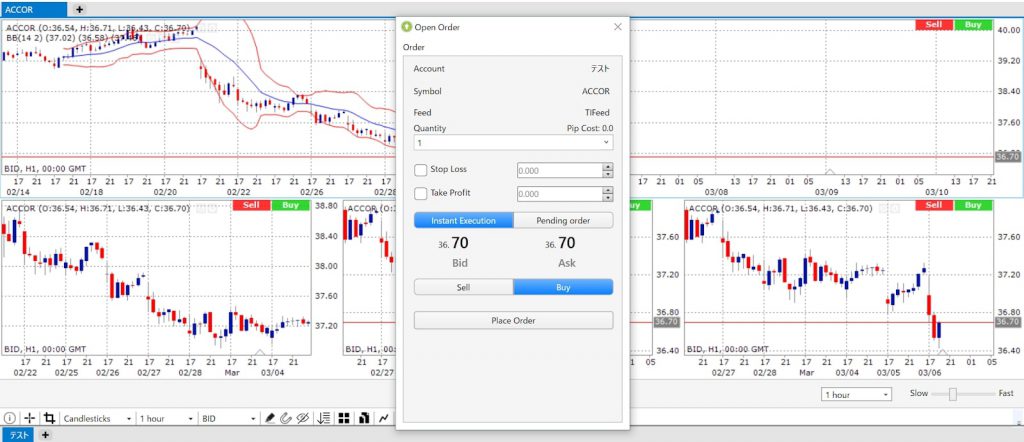Click the zigzag line chart icon
The width and height of the screenshot is (1024, 442).
point(383,418)
